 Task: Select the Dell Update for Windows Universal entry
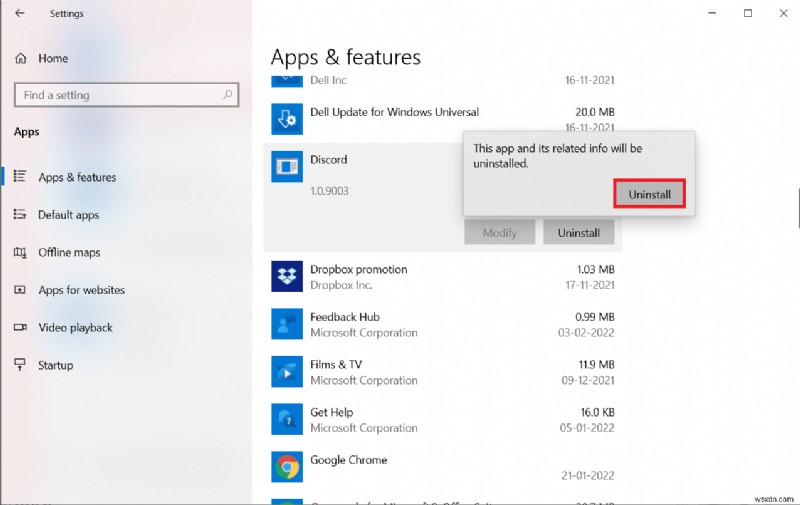coord(443,119)
